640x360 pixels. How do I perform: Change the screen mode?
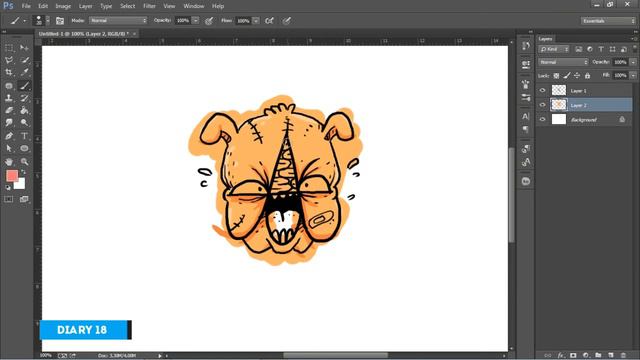click(24, 199)
